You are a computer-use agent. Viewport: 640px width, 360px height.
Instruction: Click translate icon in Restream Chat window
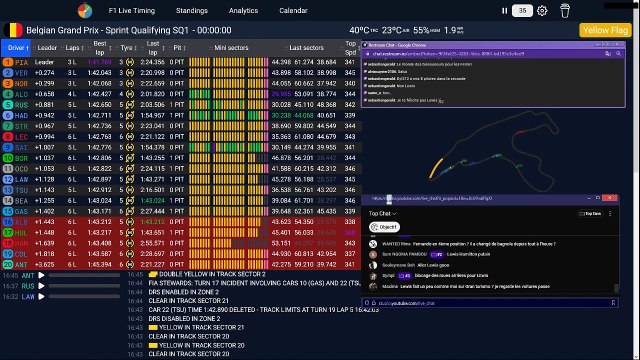[x=608, y=53]
